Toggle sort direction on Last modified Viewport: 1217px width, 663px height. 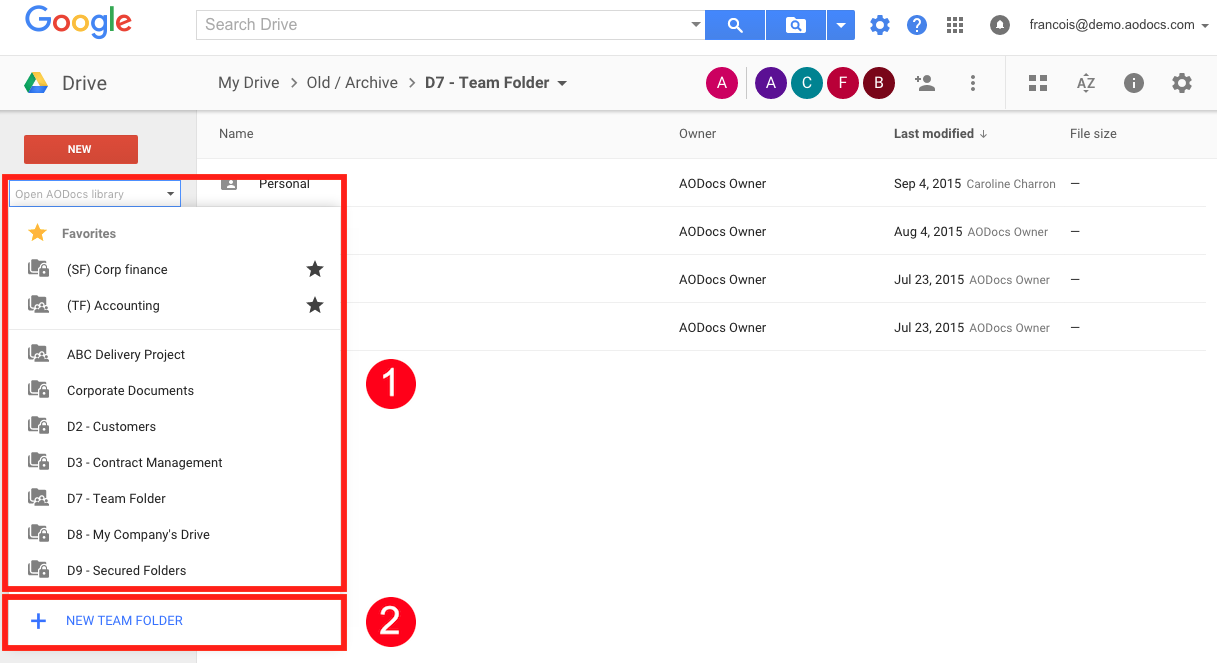coord(983,134)
